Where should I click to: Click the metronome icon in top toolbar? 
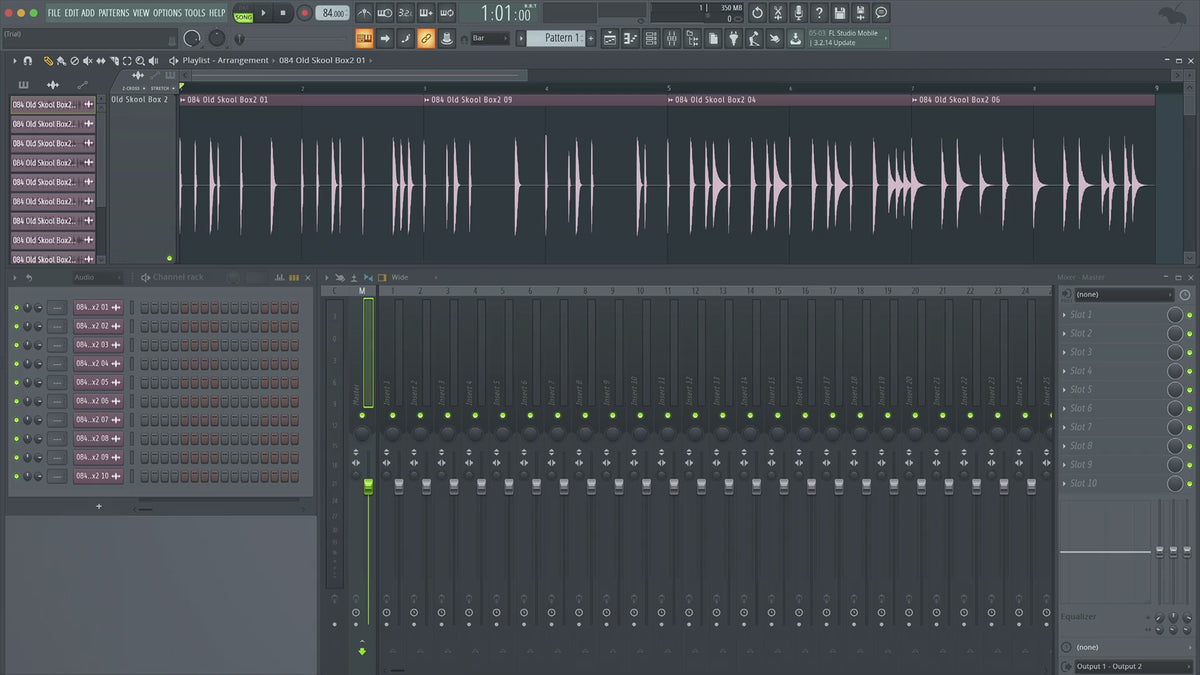click(364, 13)
